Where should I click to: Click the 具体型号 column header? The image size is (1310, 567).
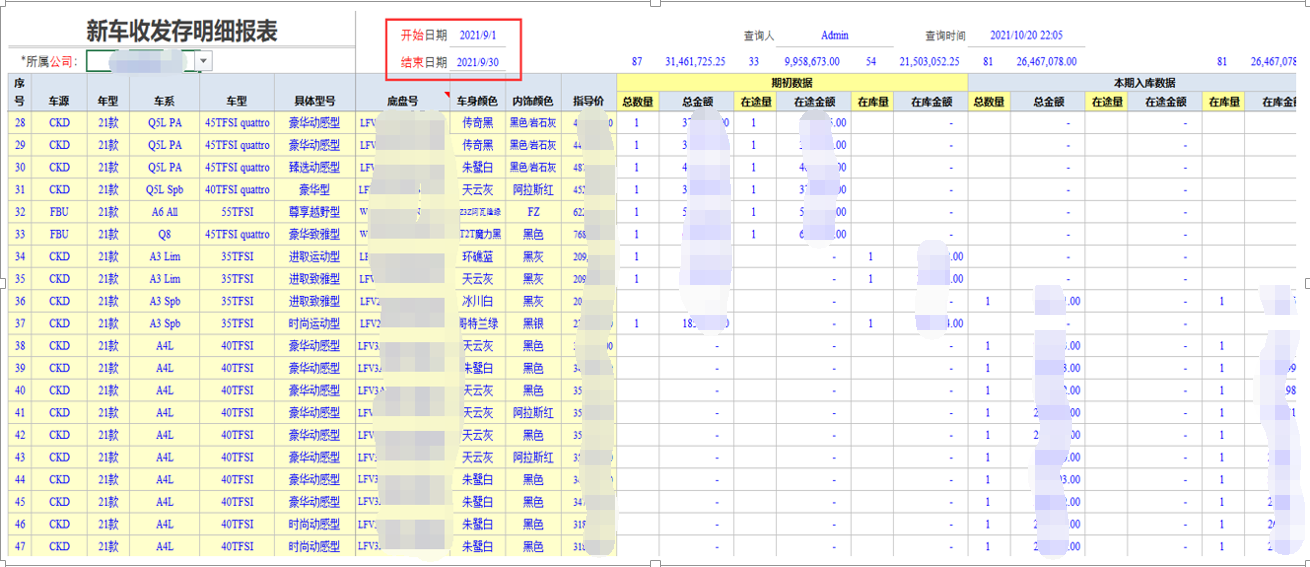click(x=314, y=101)
